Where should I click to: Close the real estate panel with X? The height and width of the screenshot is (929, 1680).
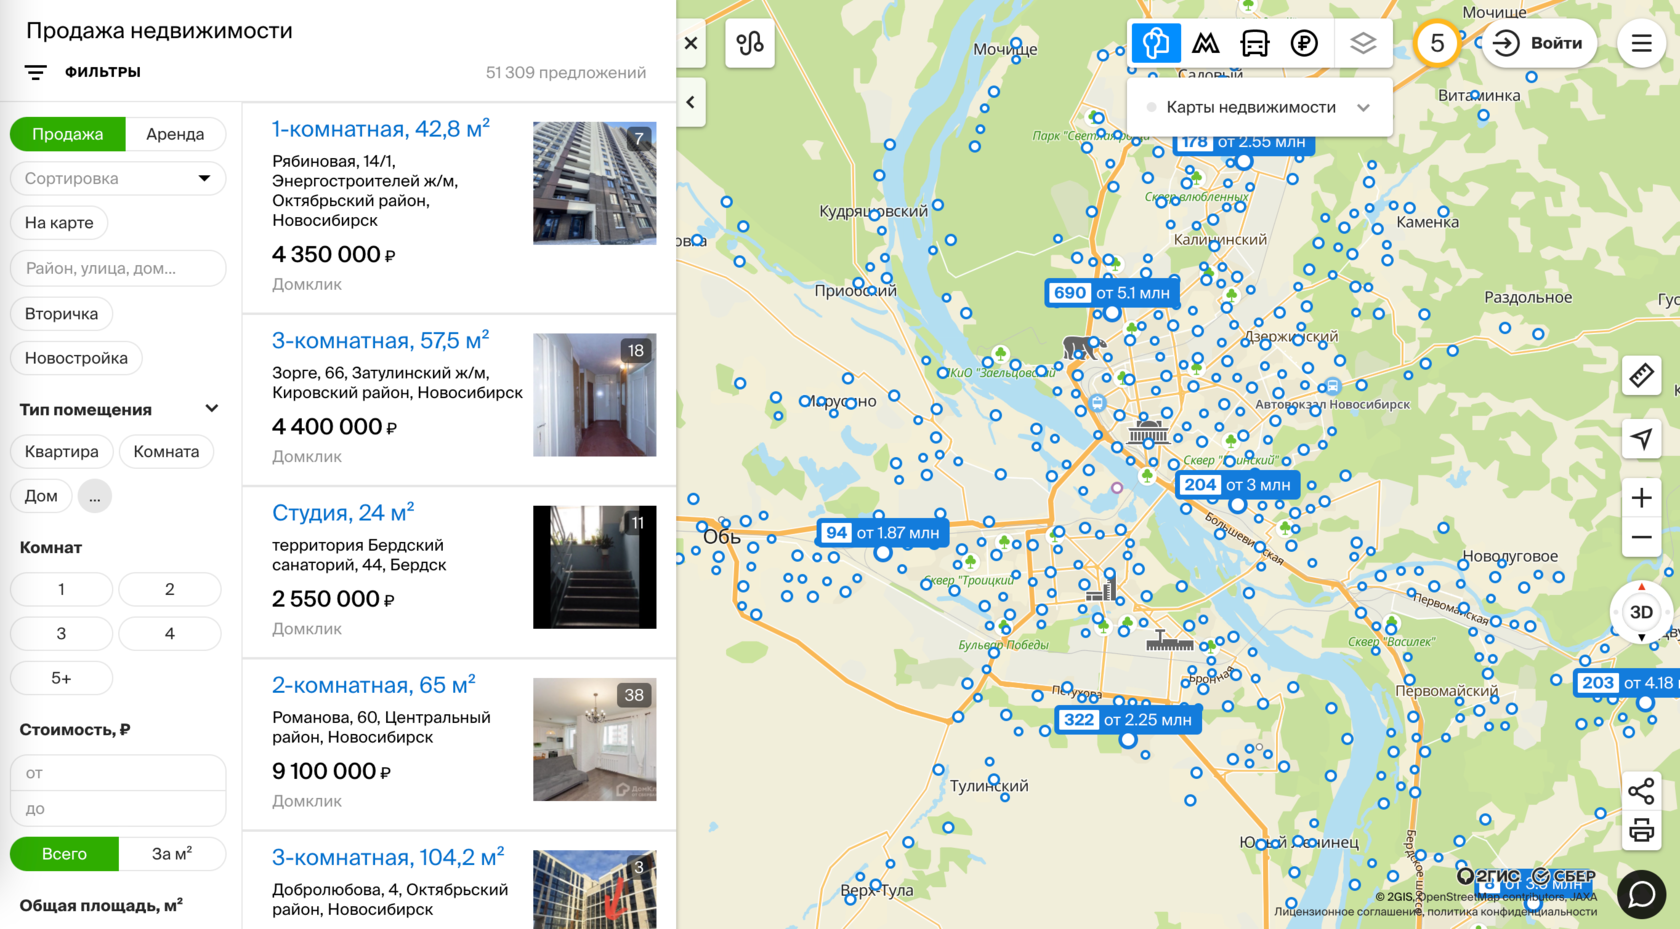coord(691,43)
